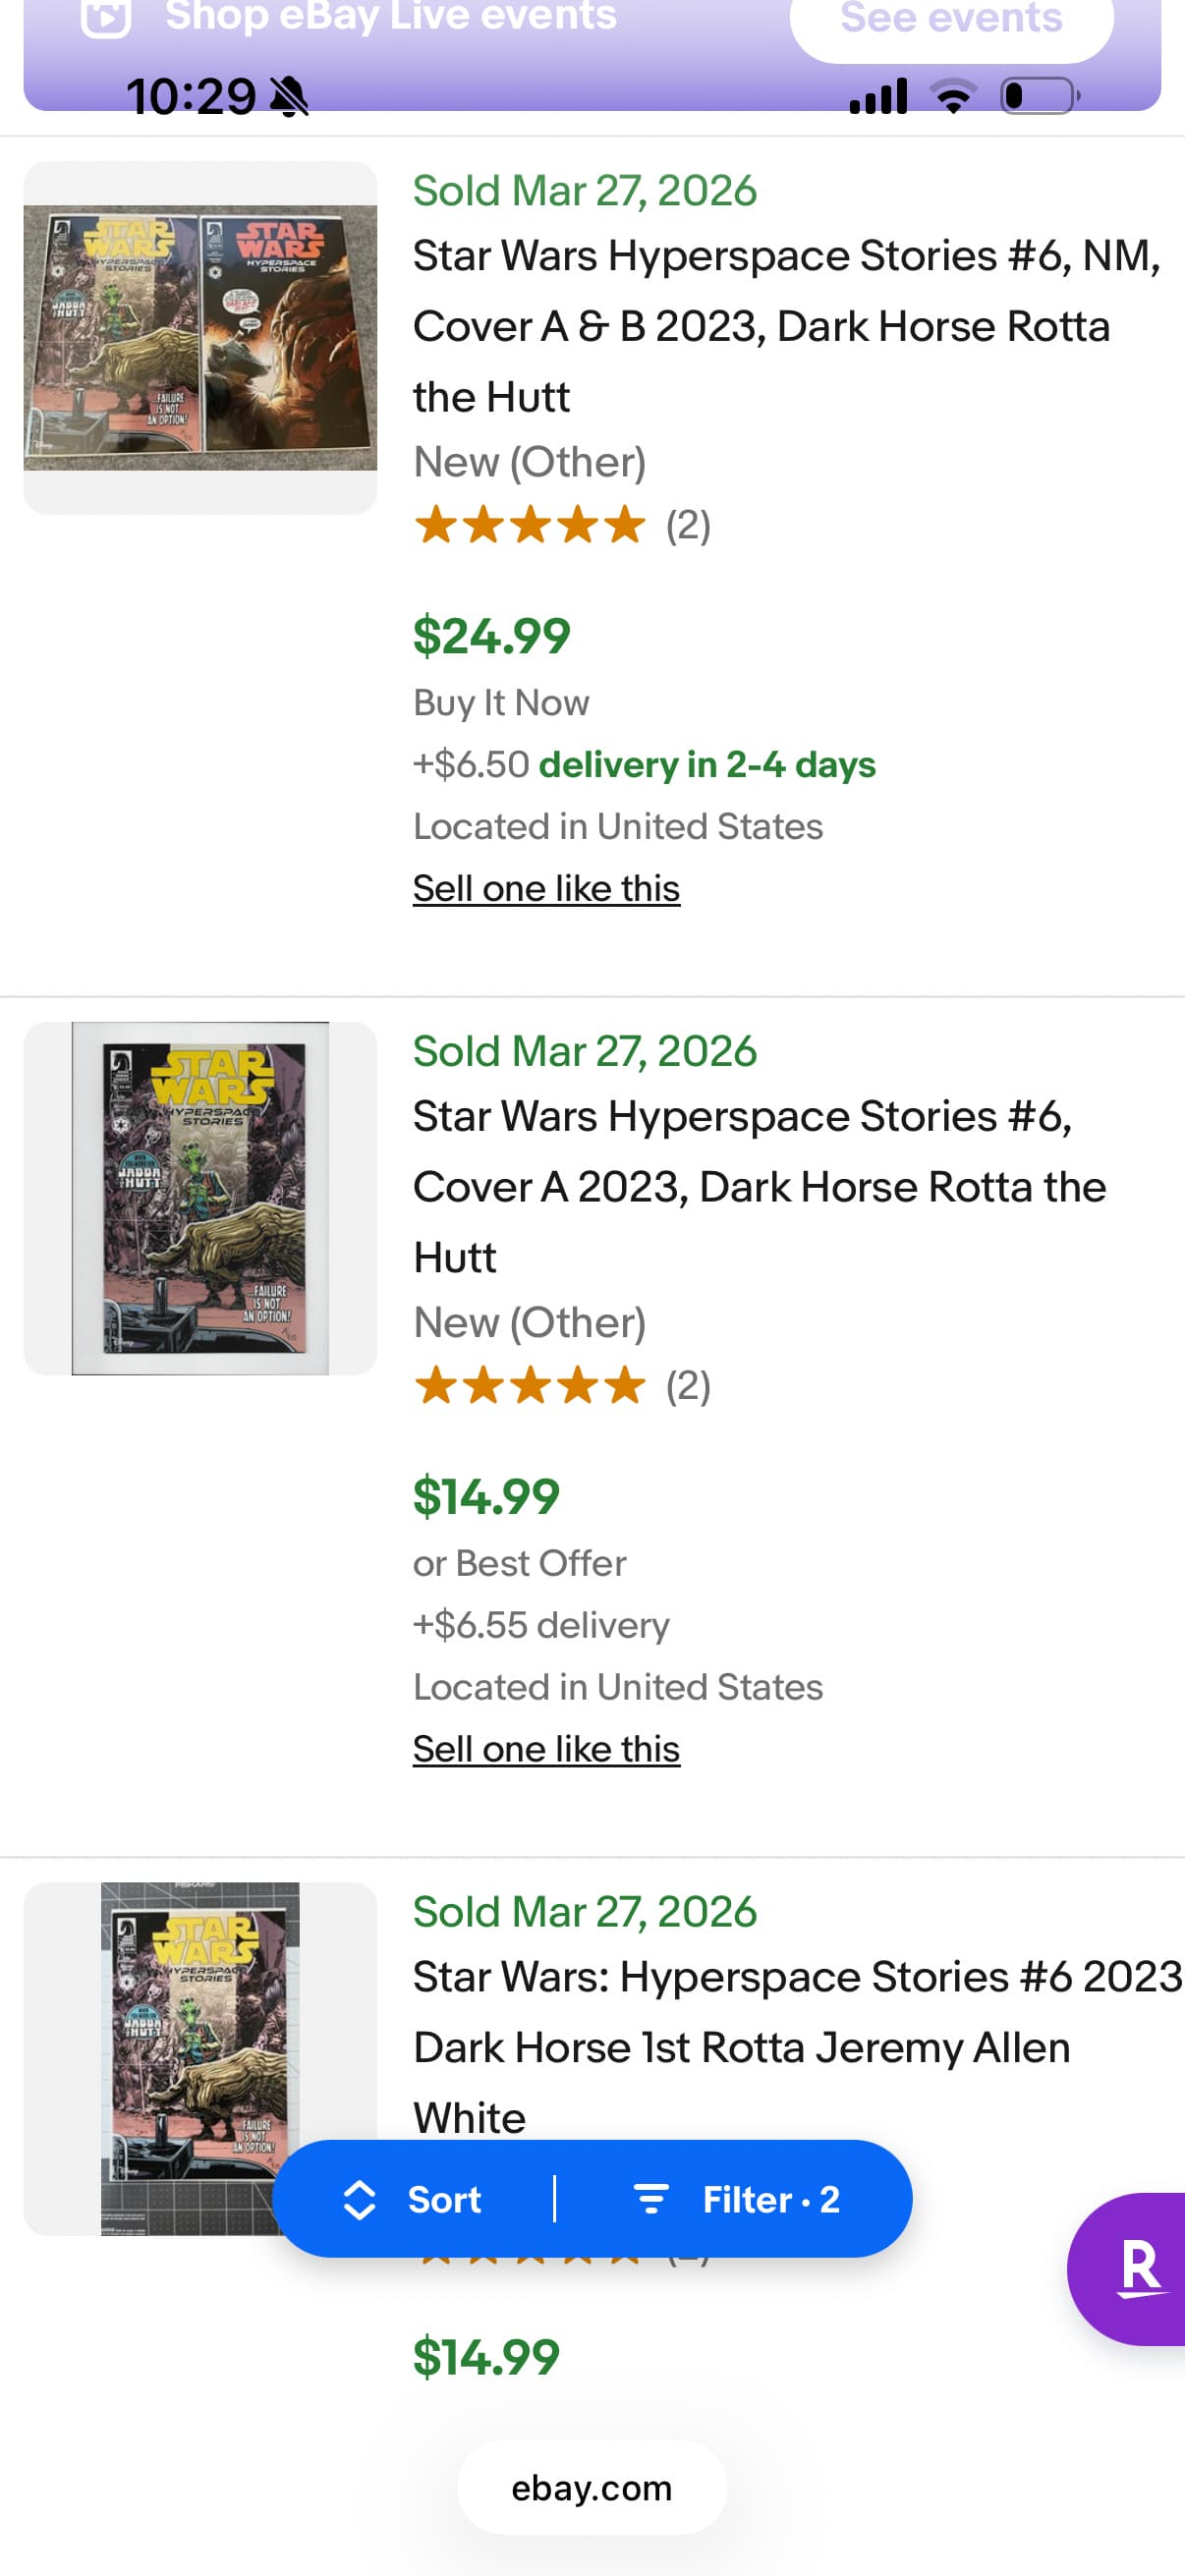The height and width of the screenshot is (2576, 1185).
Task: Open the Jeremy Allen White listing title
Action: click(795, 2045)
